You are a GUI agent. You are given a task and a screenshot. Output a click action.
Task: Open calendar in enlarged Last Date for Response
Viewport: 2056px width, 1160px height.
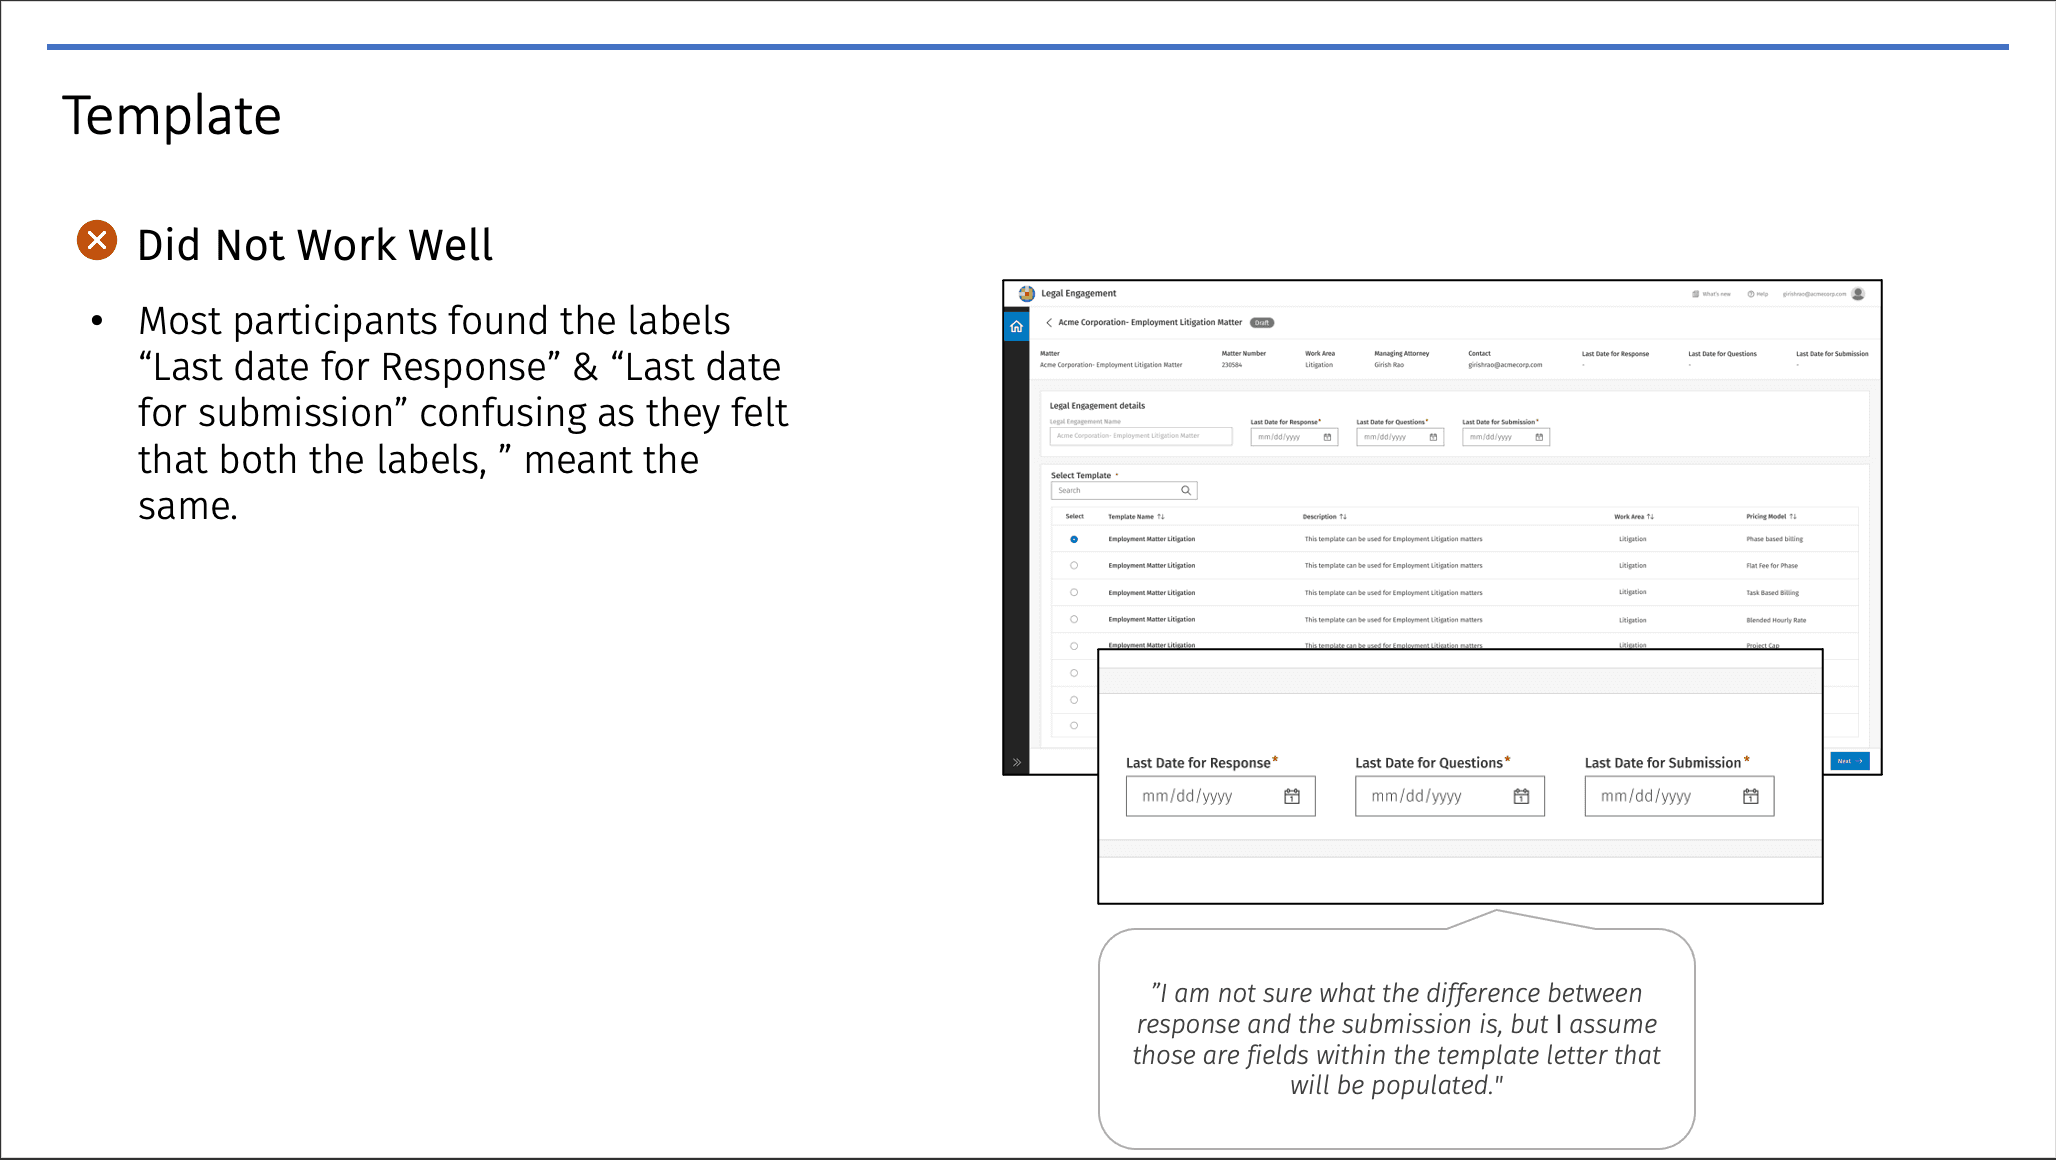pyautogui.click(x=1292, y=796)
